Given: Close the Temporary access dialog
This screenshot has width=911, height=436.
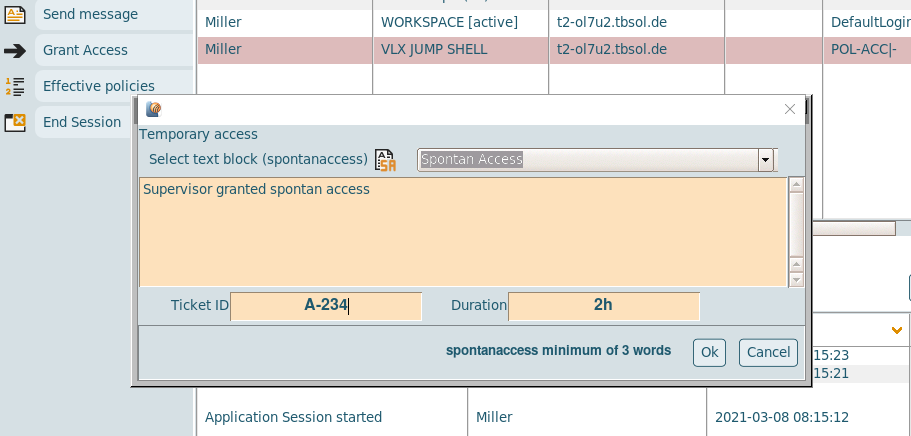Looking at the screenshot, I should click(789, 109).
